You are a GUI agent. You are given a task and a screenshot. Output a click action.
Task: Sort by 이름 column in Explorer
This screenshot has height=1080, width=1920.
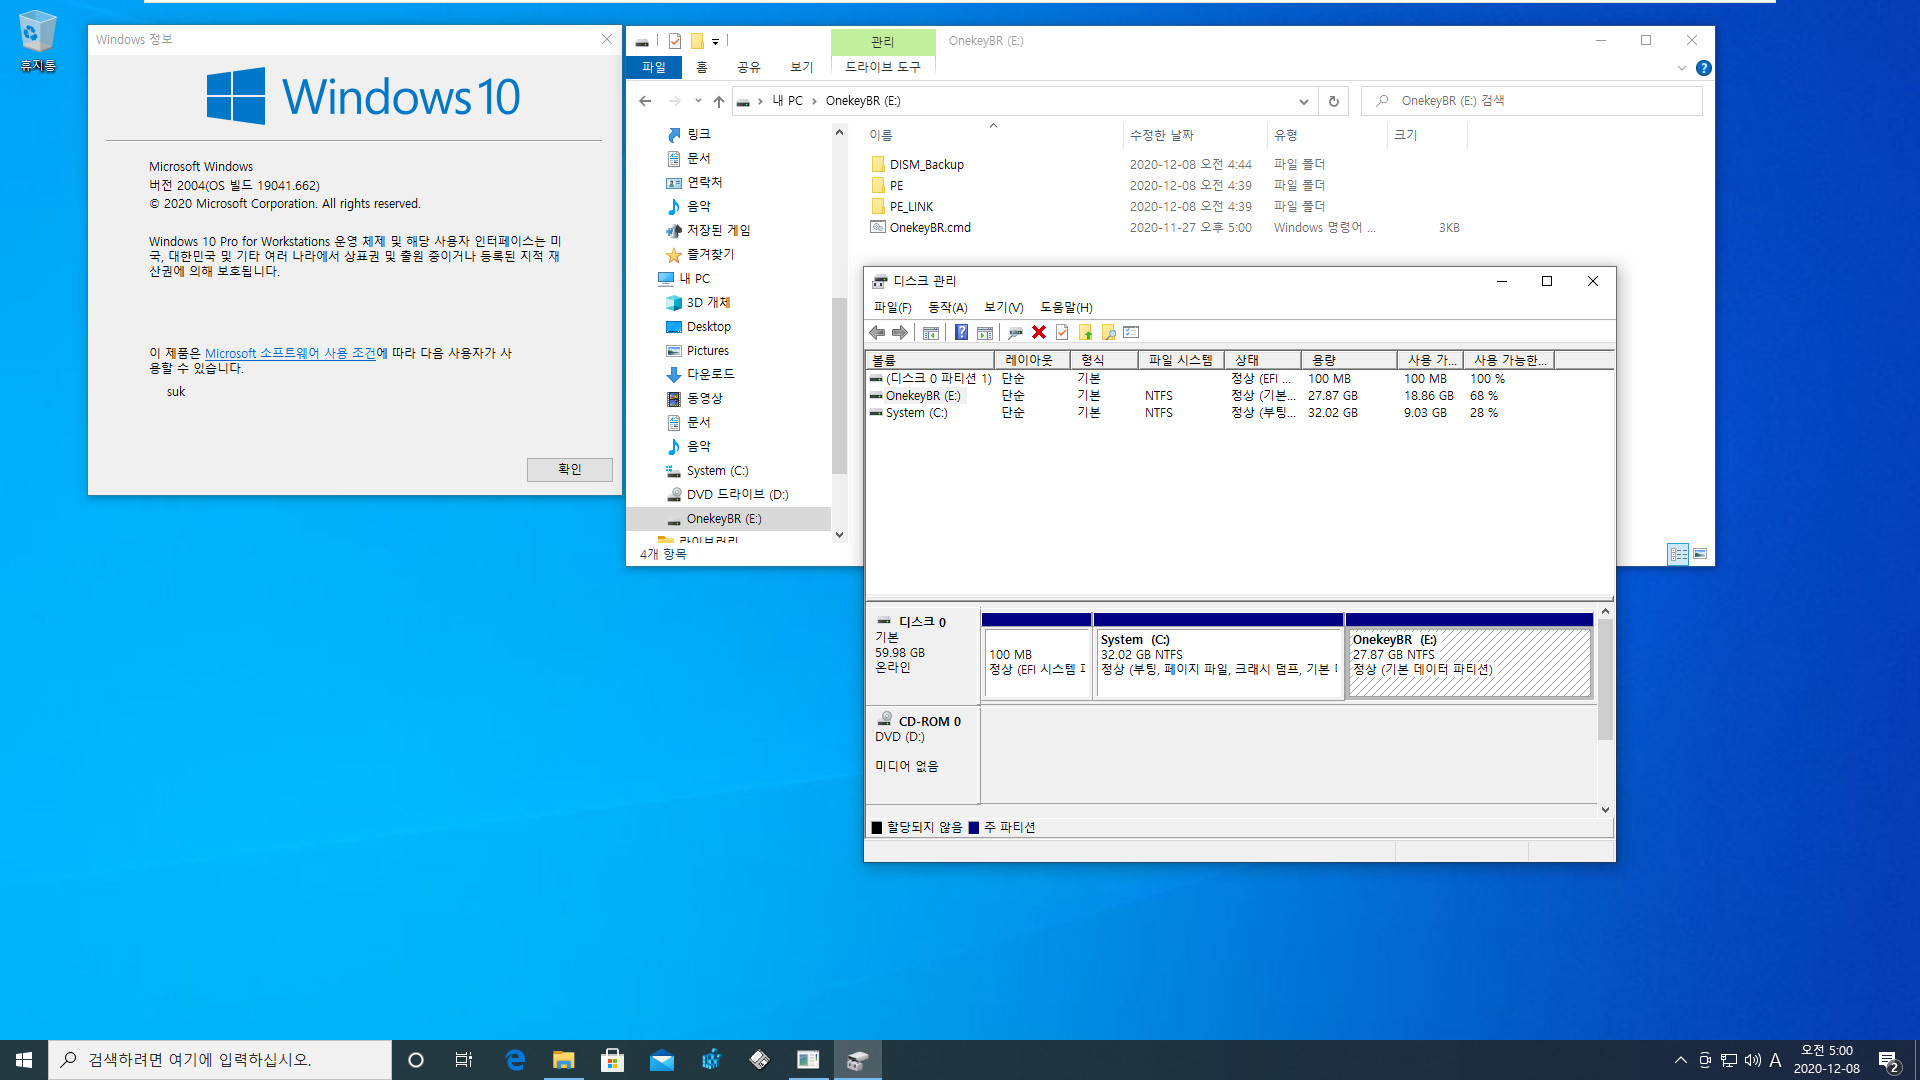[x=992, y=135]
